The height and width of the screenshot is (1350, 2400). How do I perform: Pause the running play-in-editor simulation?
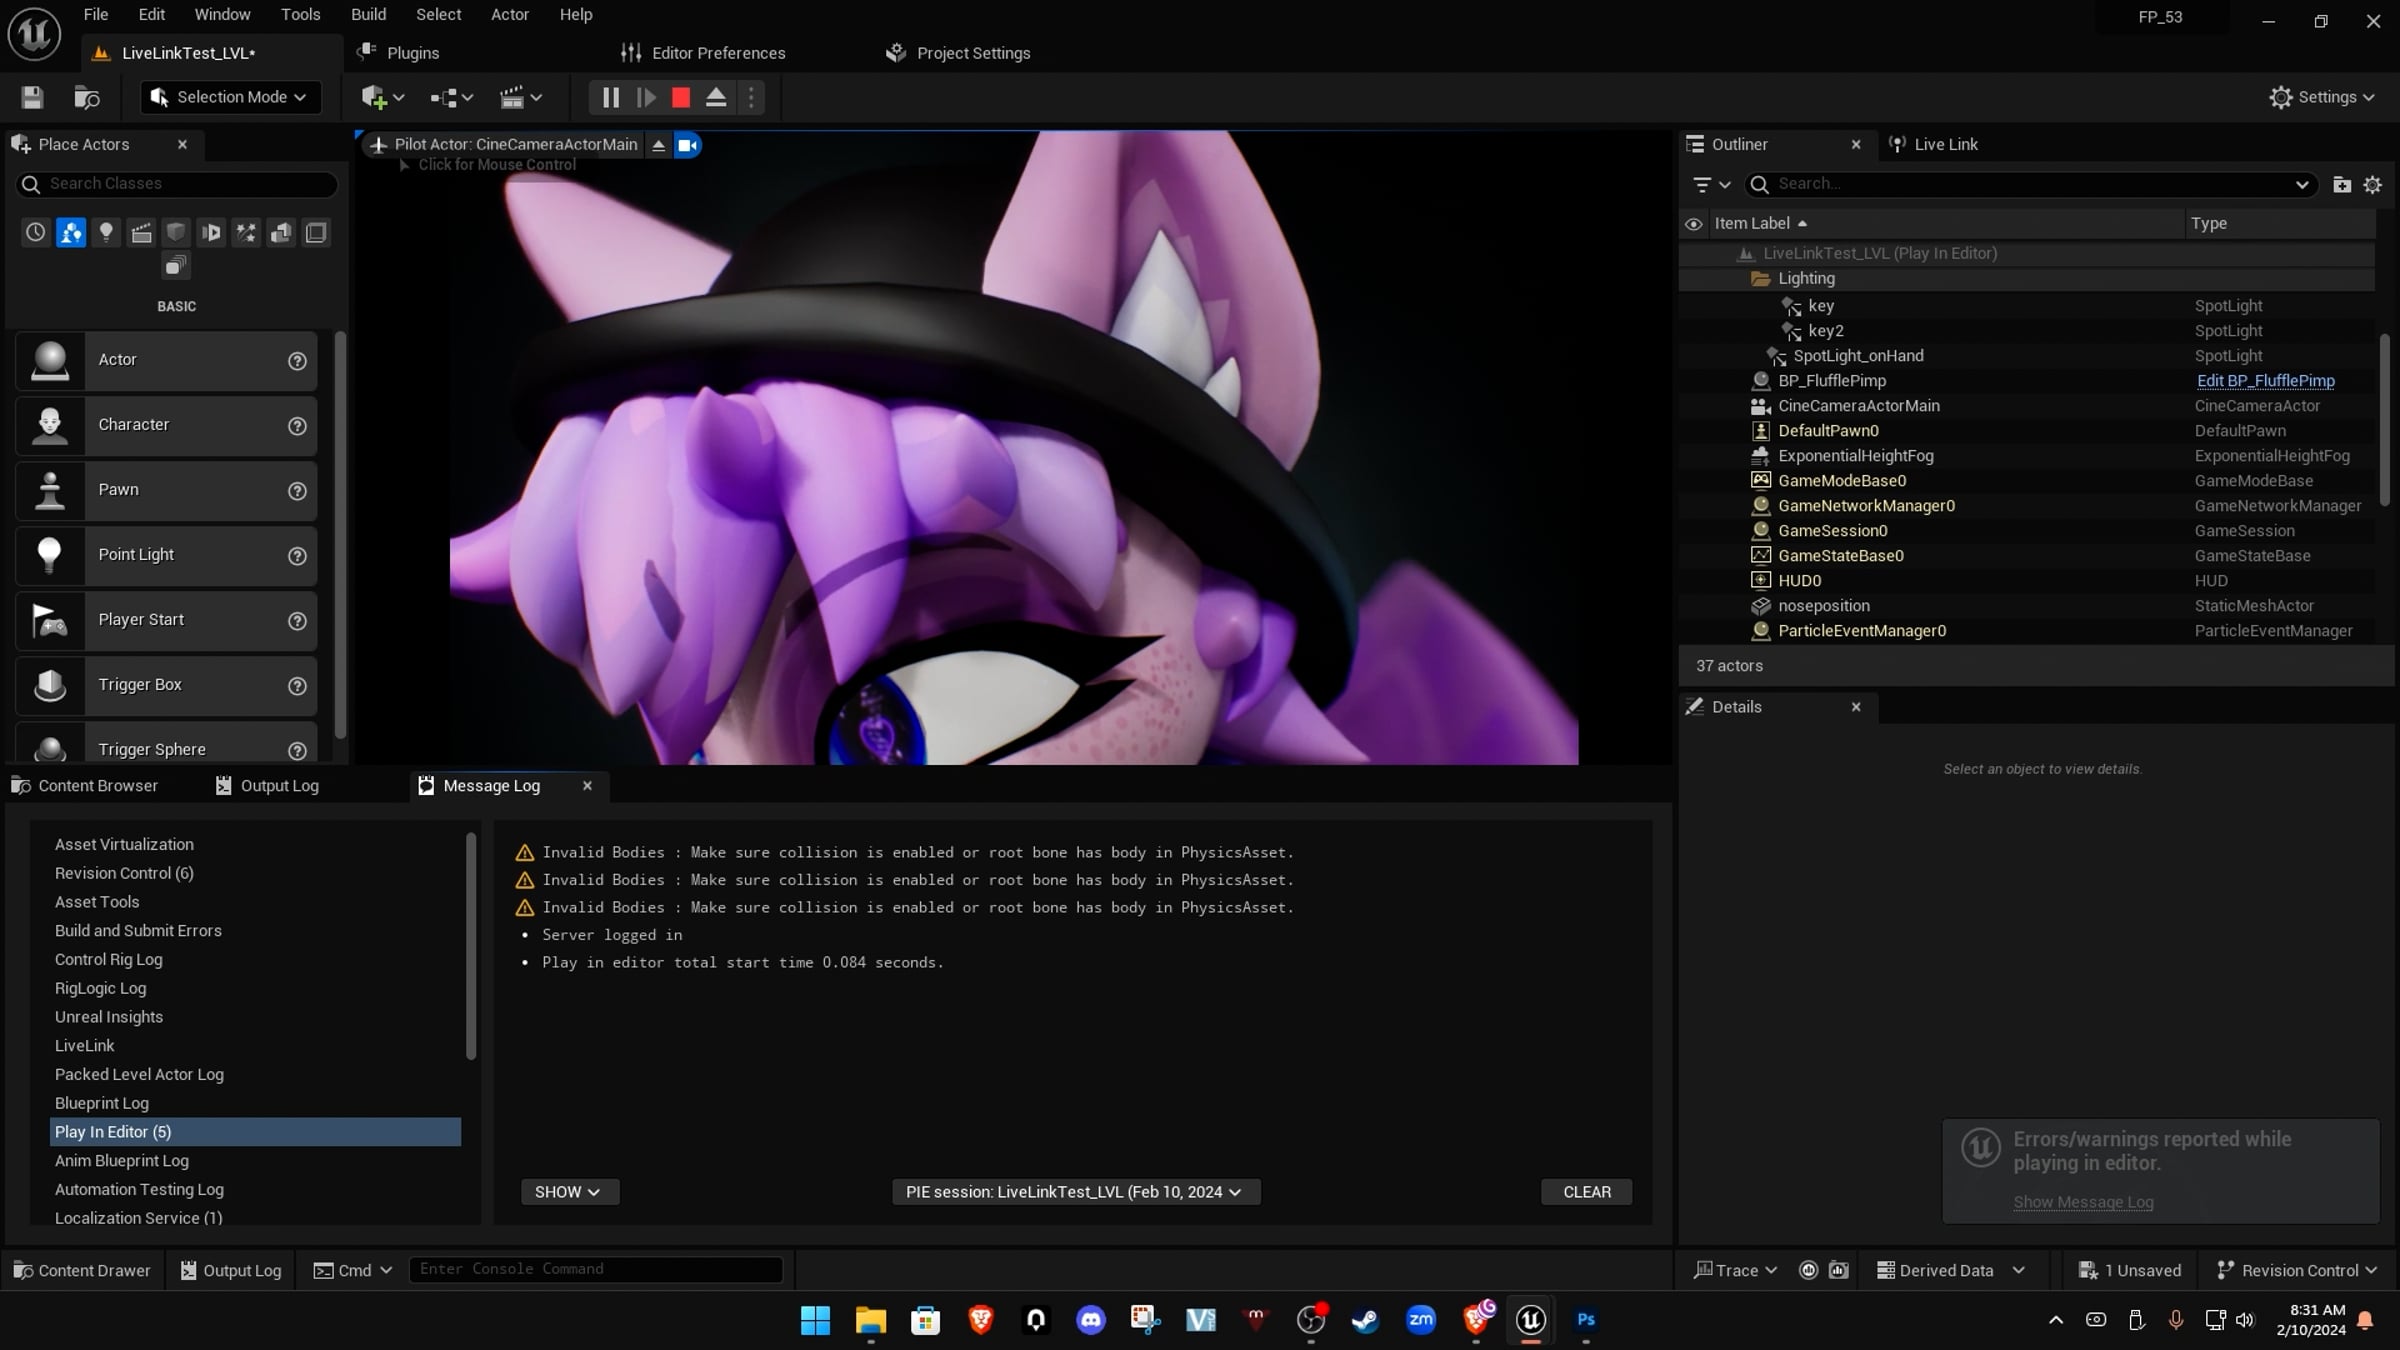(x=610, y=97)
